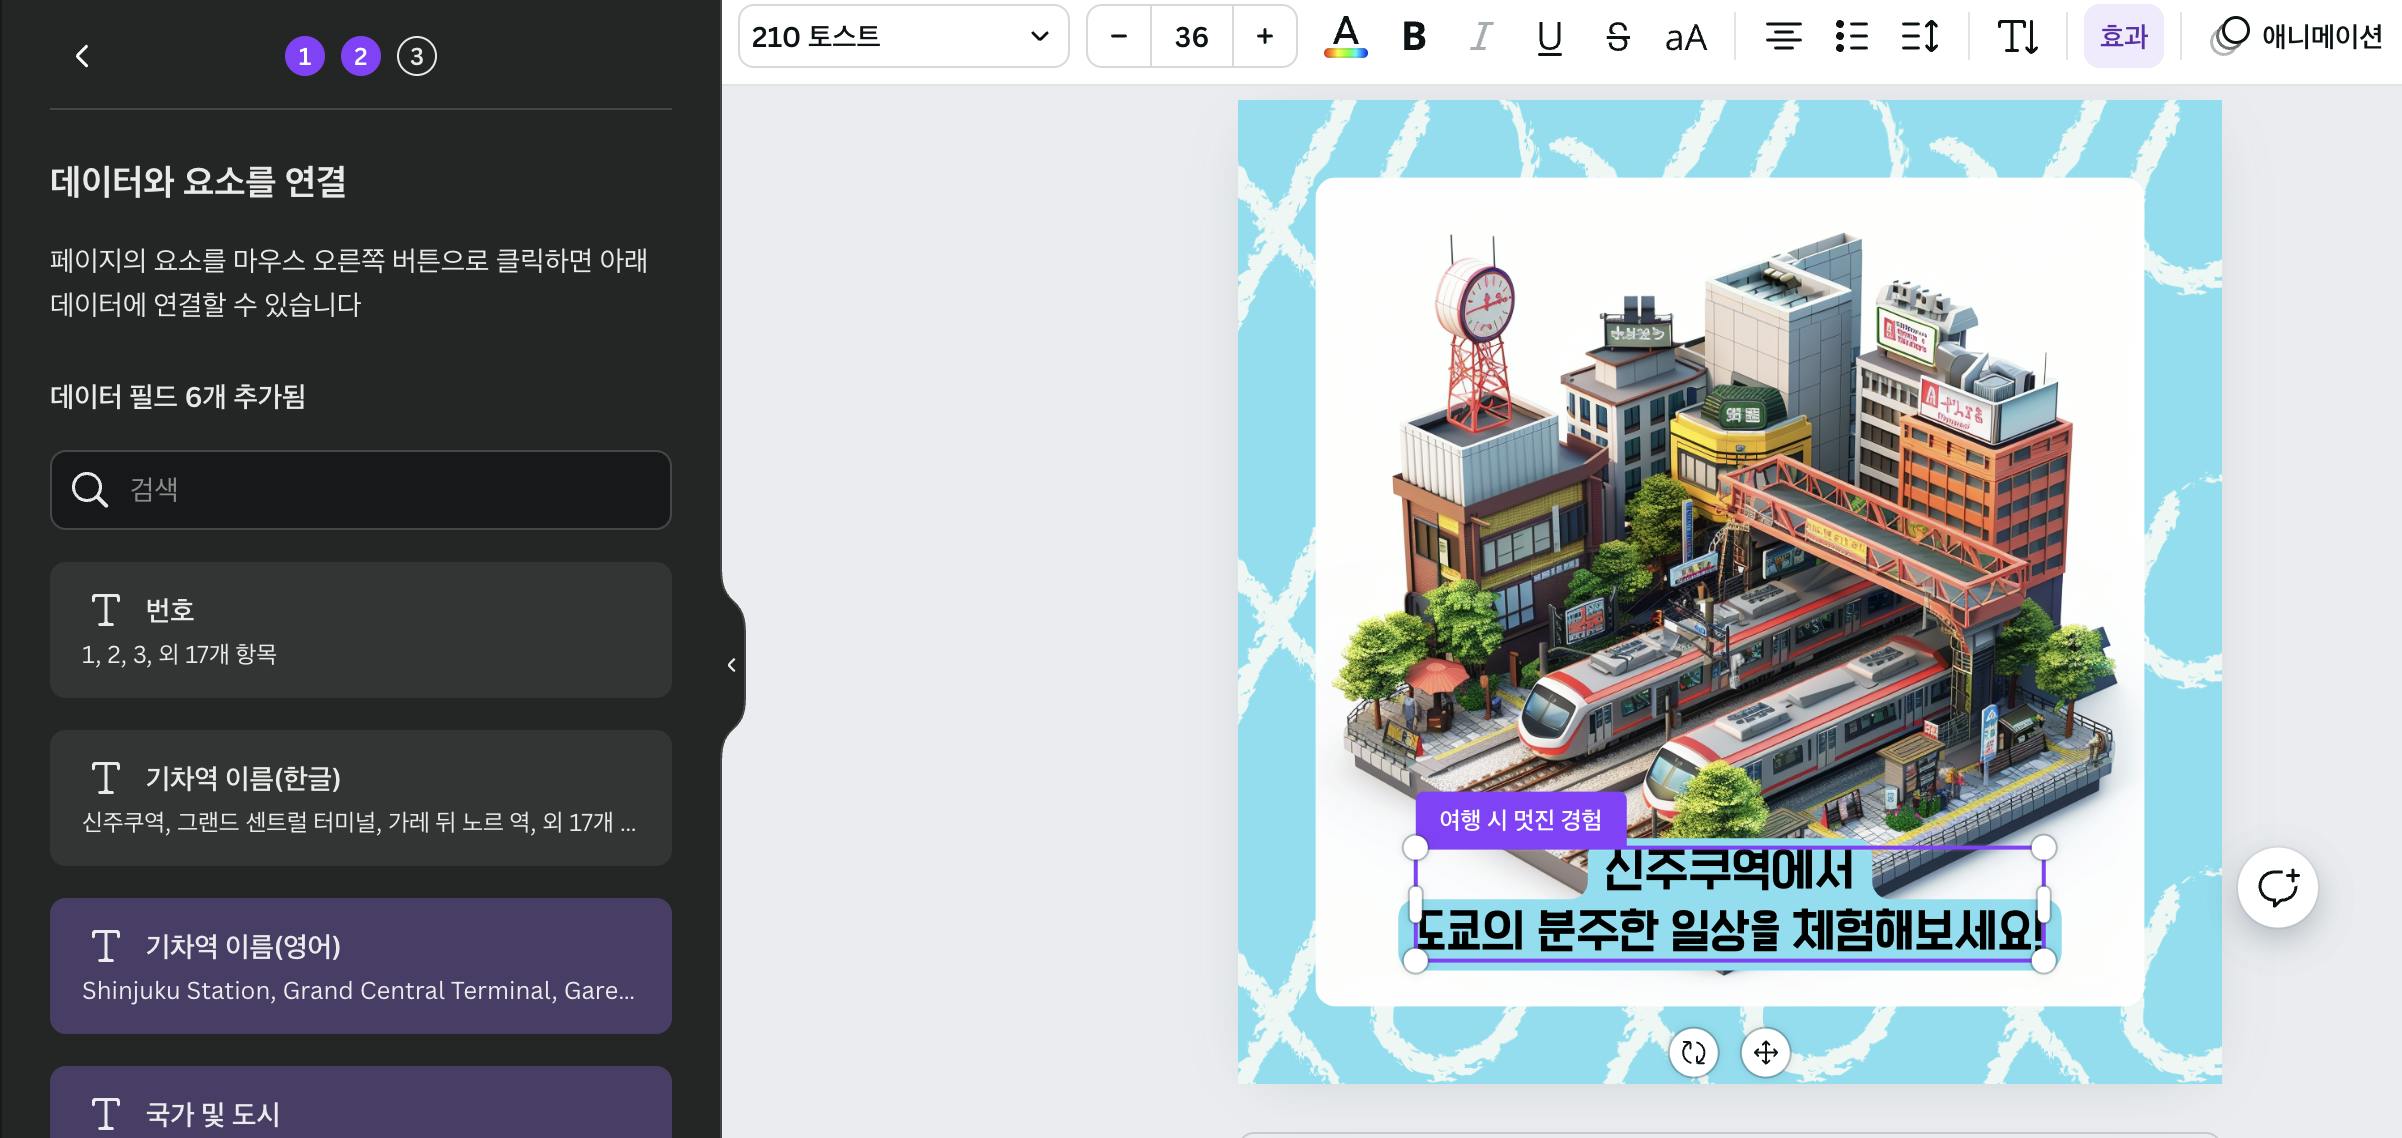The width and height of the screenshot is (2402, 1138).
Task: Click the back arrow in the side panel
Action: click(83, 56)
